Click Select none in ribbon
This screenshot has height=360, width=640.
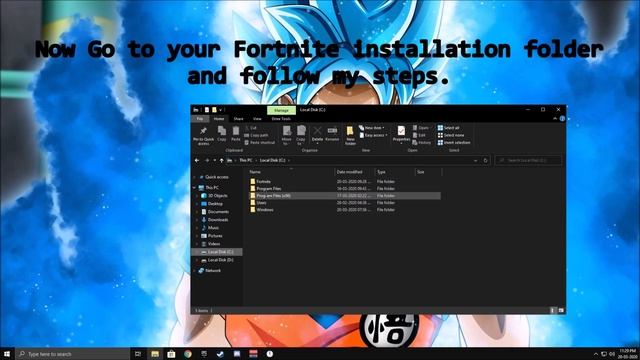click(451, 135)
